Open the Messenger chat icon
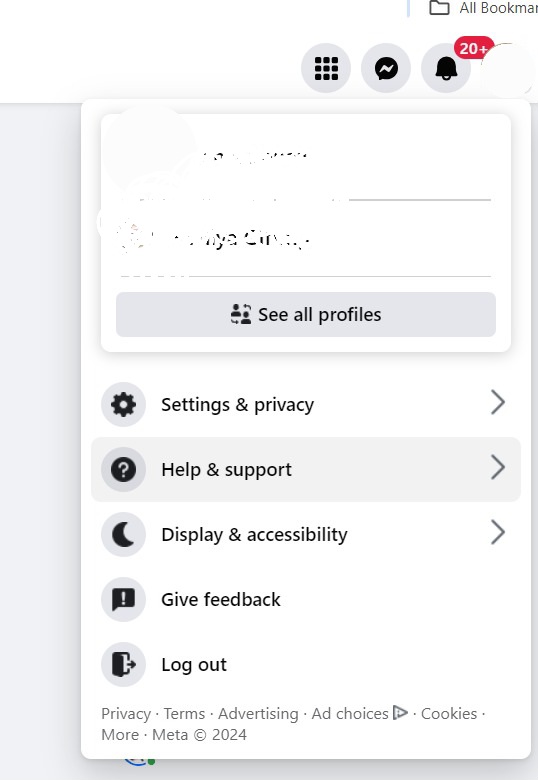 click(x=386, y=68)
